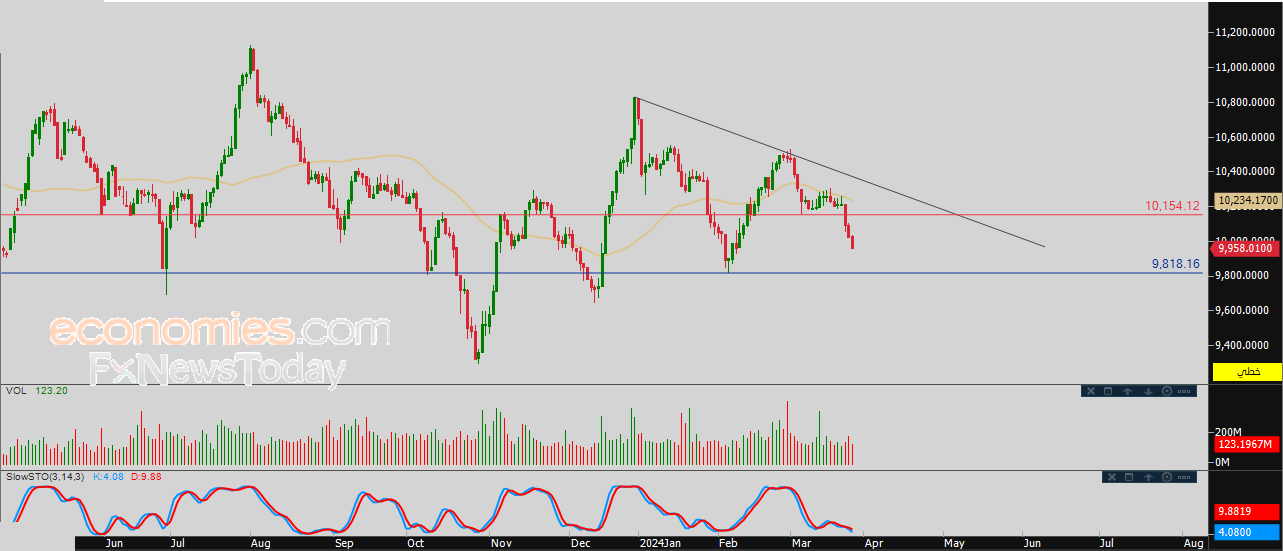Select the blue horizontal support line

[x=600, y=273]
